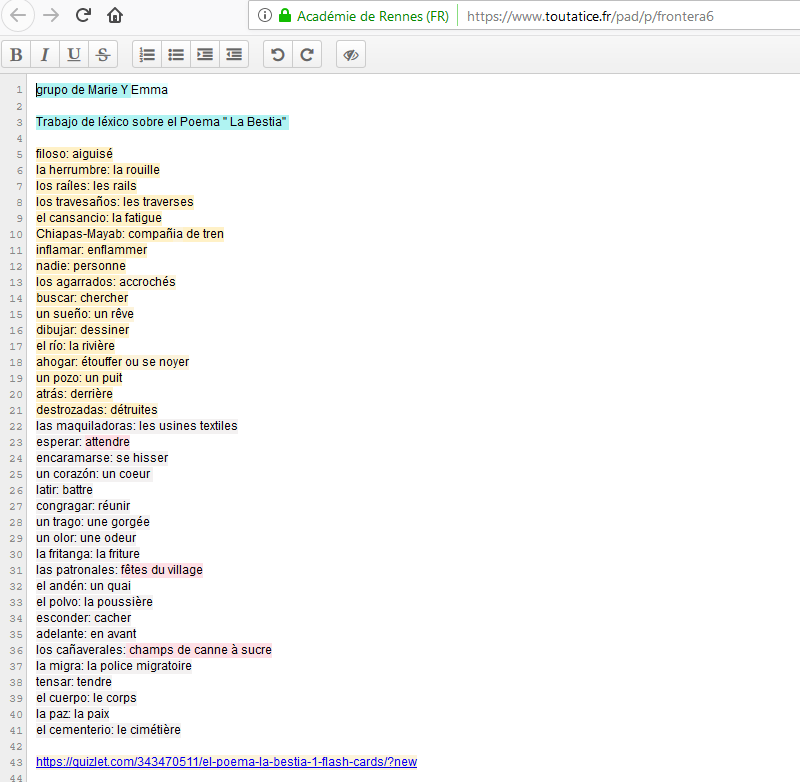This screenshot has width=800, height=782.
Task: Click the green padlock Académie de Rennes
Action: click(x=285, y=16)
